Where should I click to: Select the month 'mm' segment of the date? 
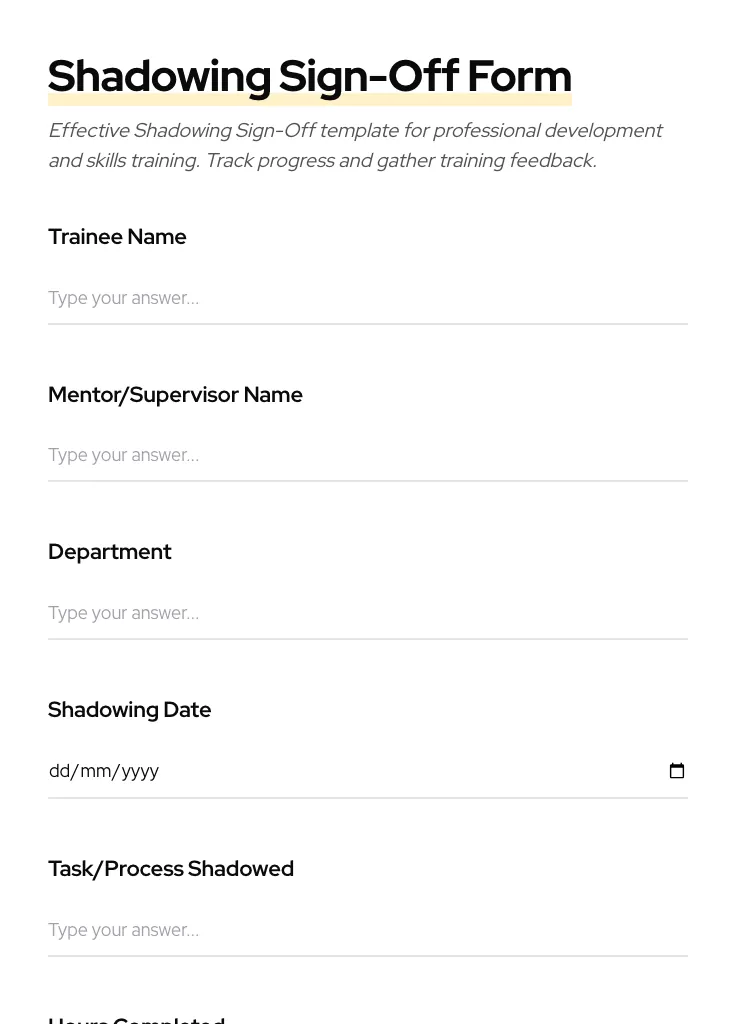pos(96,771)
